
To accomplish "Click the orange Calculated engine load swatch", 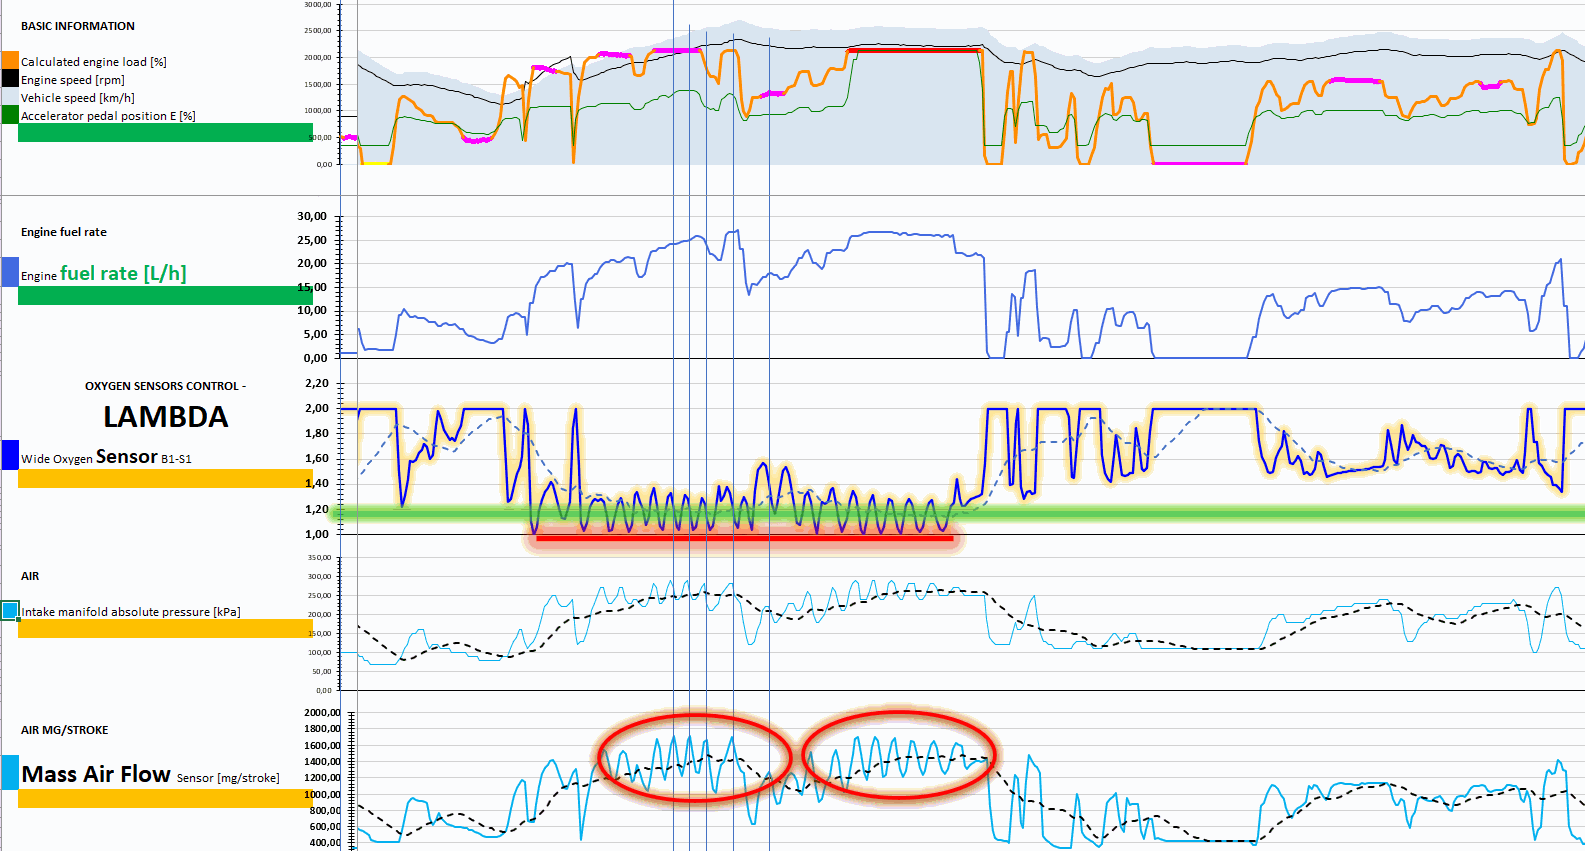I will click(x=10, y=61).
